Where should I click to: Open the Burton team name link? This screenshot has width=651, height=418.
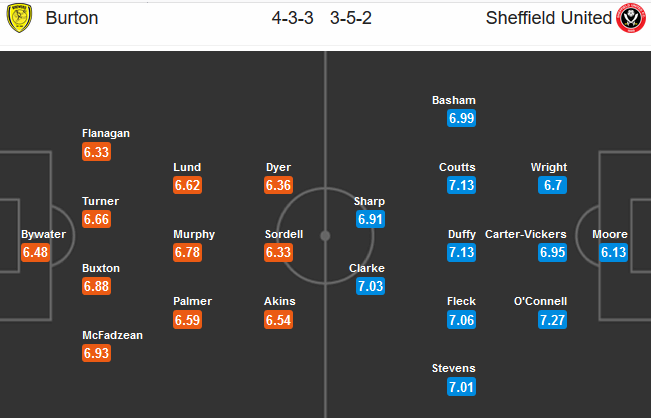pos(67,18)
